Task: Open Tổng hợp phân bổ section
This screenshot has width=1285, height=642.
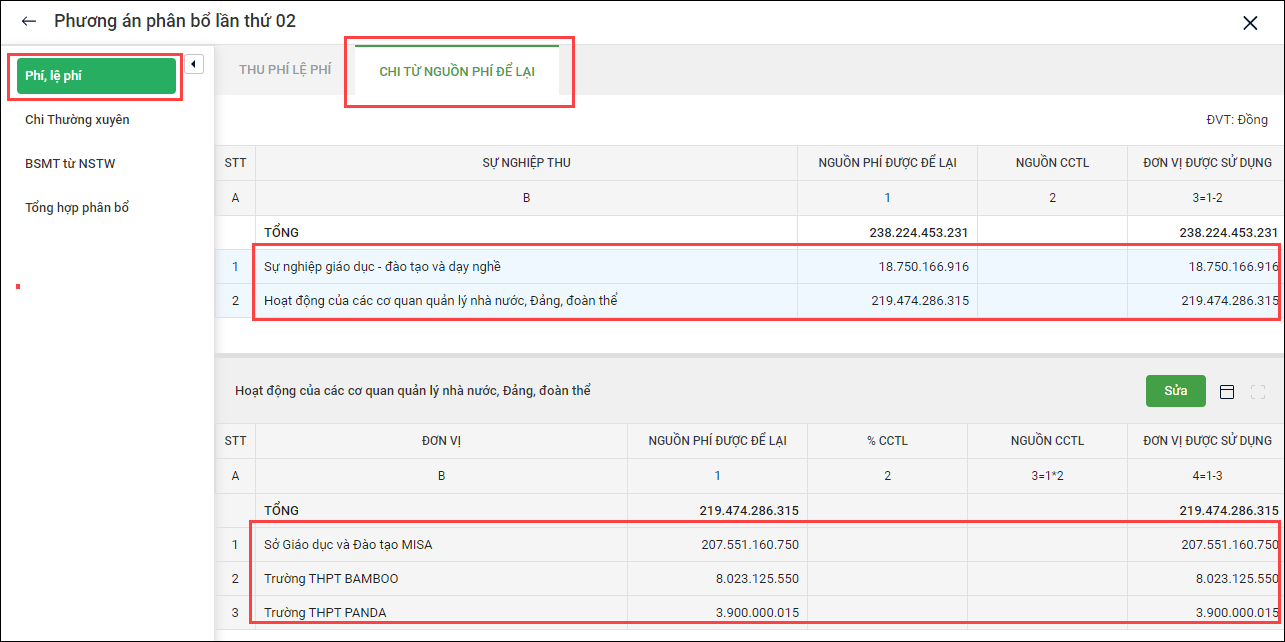Action: [x=77, y=208]
